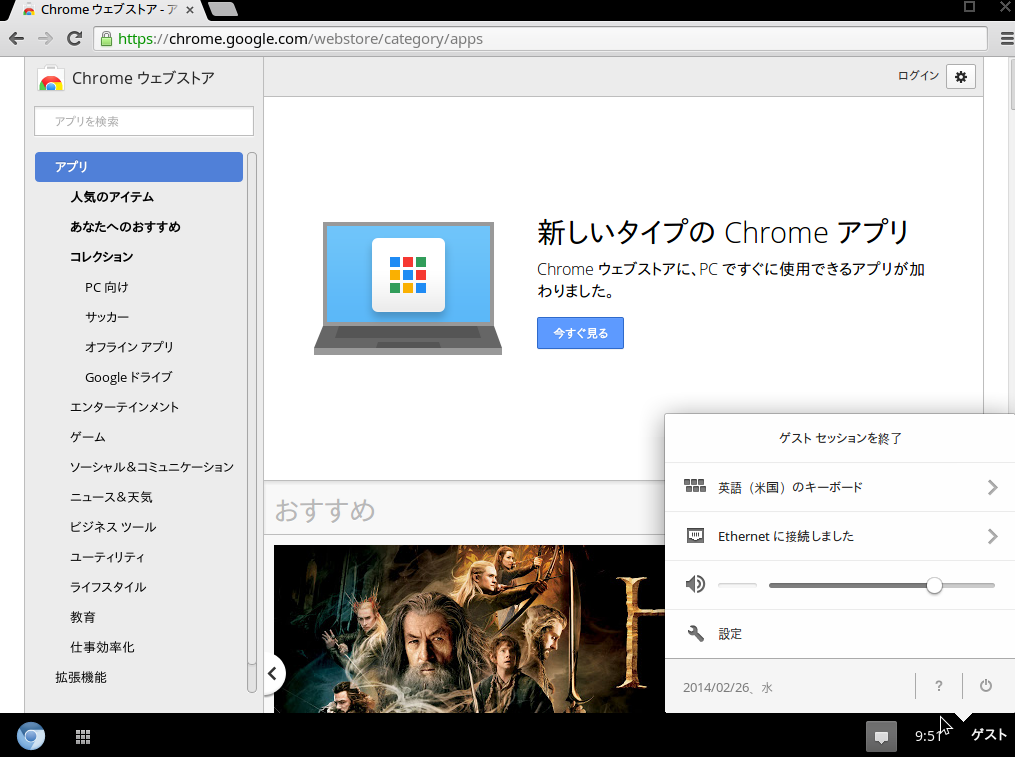This screenshot has height=757, width=1015.
Task: Open 人気のアイテム in sidebar
Action: [112, 197]
